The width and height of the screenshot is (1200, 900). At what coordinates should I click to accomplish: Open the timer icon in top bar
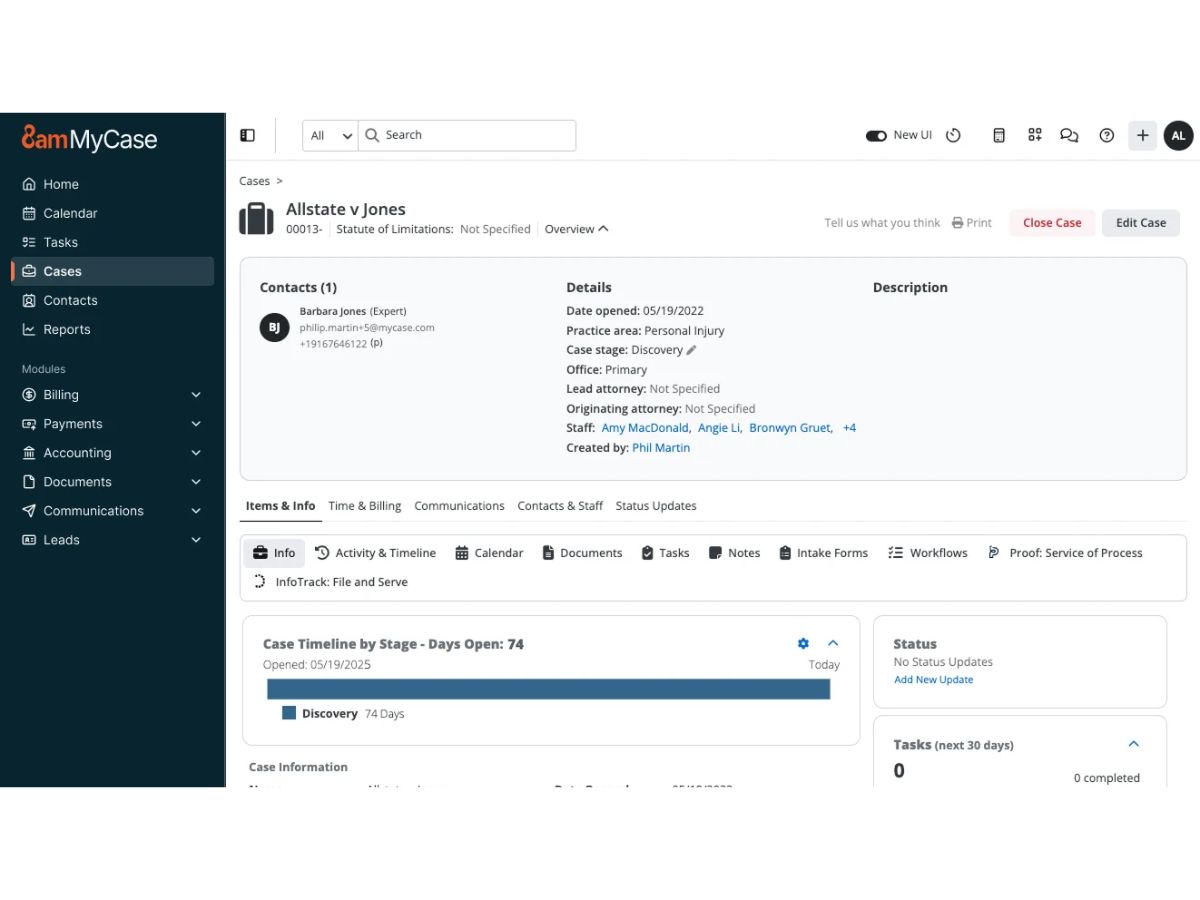click(953, 135)
